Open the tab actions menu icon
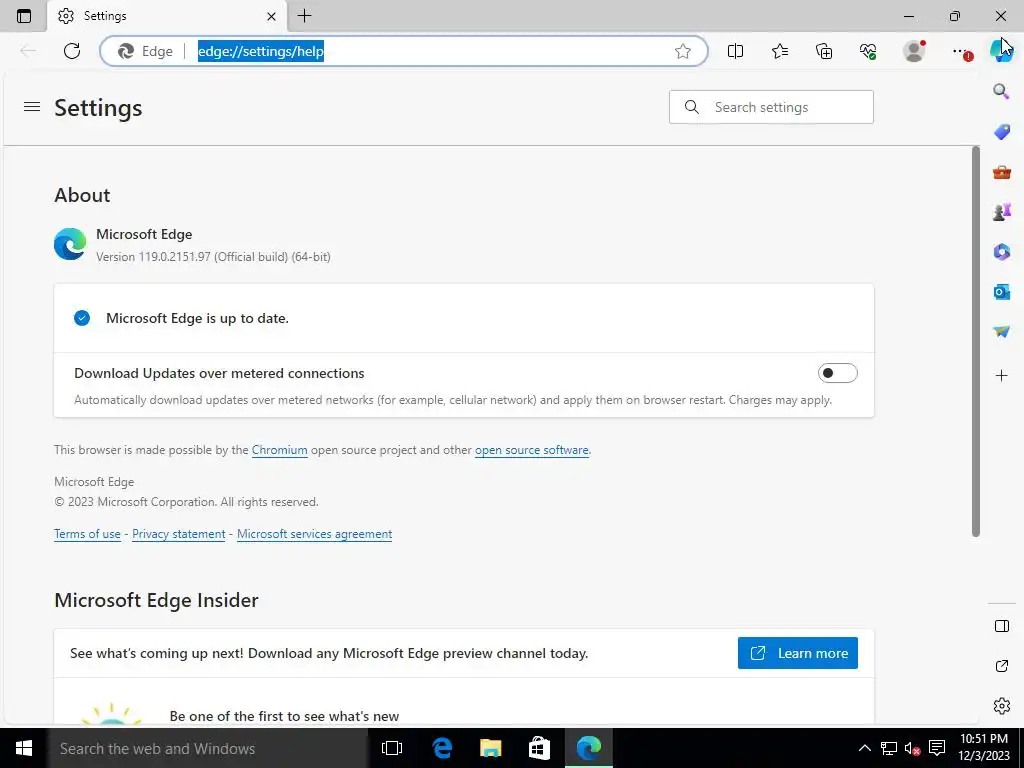The image size is (1024, 768). click(x=24, y=16)
